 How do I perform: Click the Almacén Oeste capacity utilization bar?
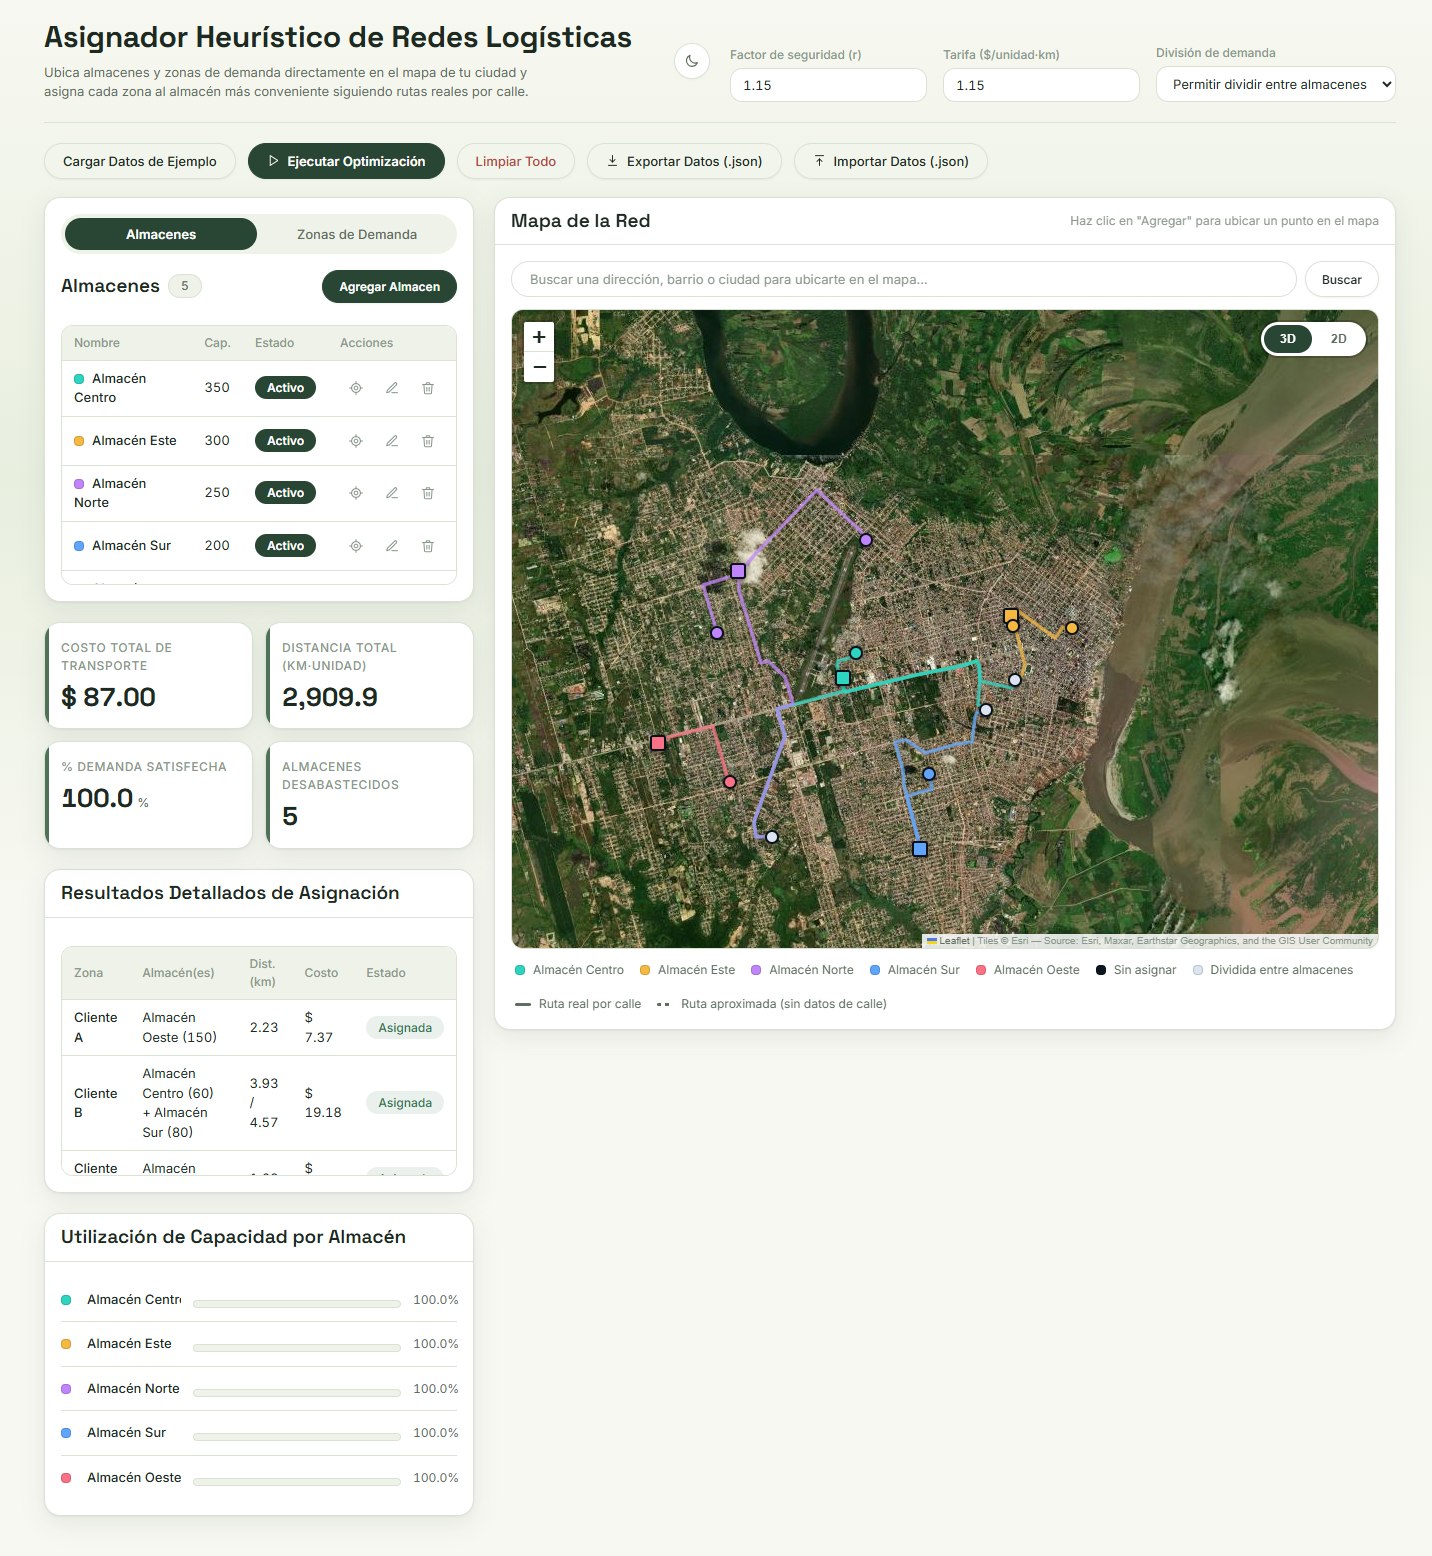(297, 1481)
